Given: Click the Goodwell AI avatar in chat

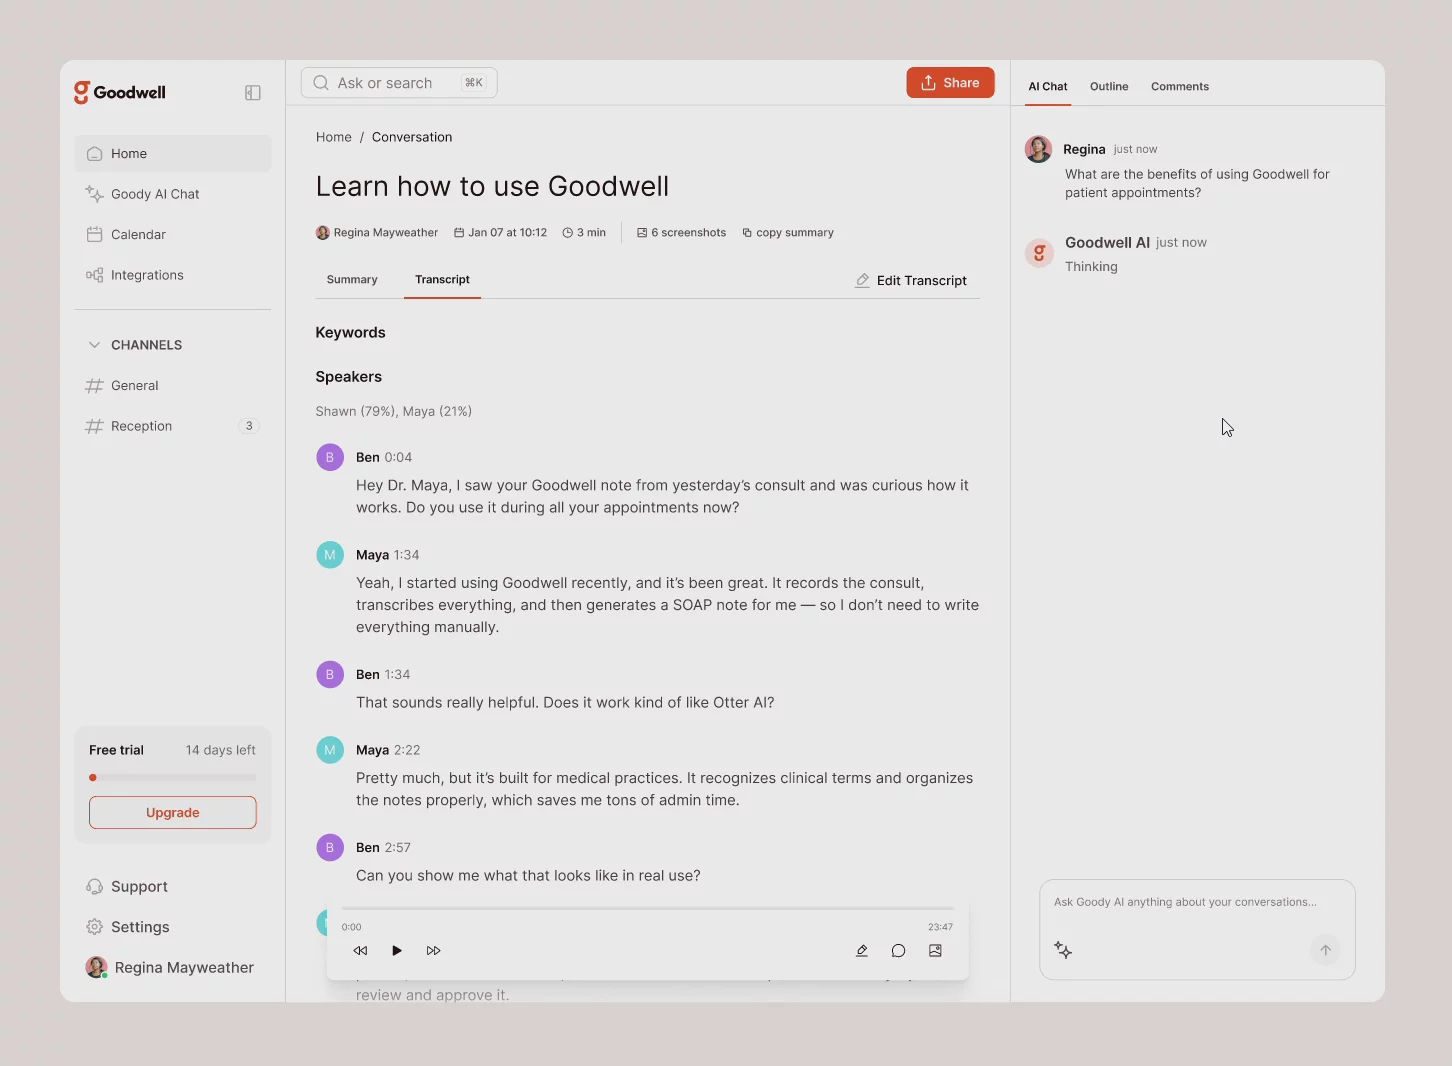Looking at the screenshot, I should [x=1039, y=253].
